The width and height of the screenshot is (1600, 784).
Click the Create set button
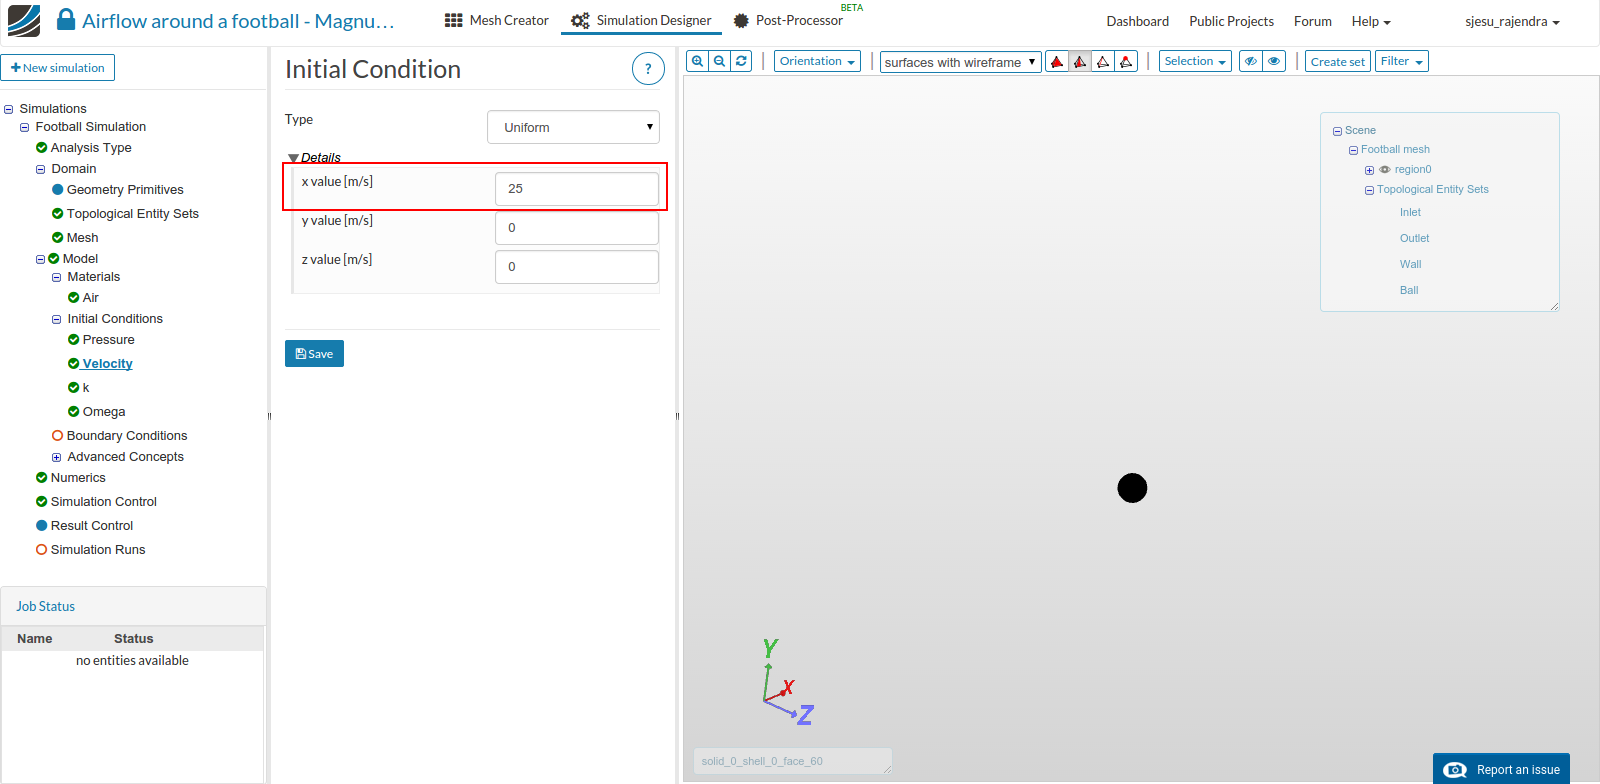pyautogui.click(x=1338, y=61)
